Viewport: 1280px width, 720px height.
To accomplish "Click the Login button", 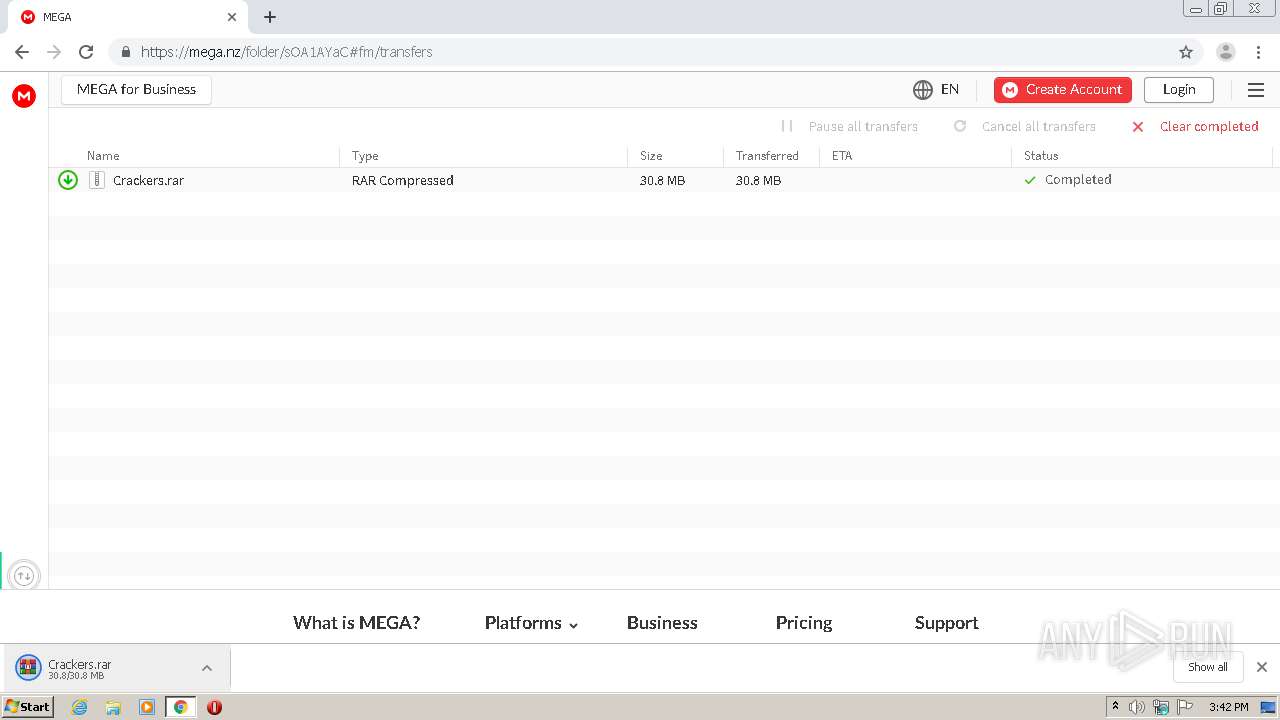I will [1179, 90].
